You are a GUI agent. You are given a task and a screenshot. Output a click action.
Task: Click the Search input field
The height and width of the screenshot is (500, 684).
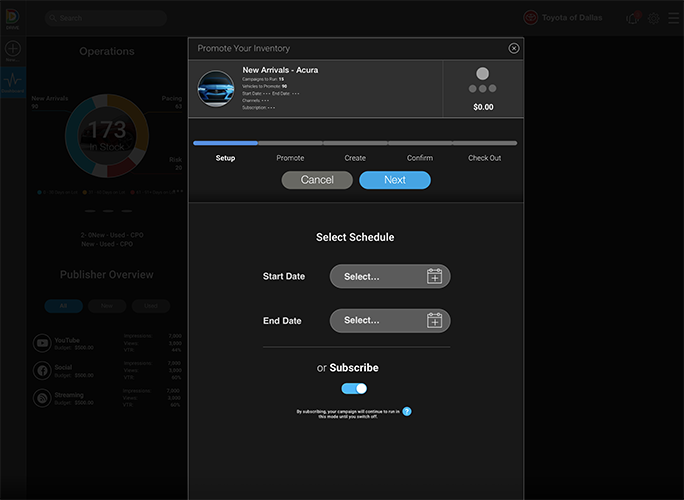click(x=106, y=18)
